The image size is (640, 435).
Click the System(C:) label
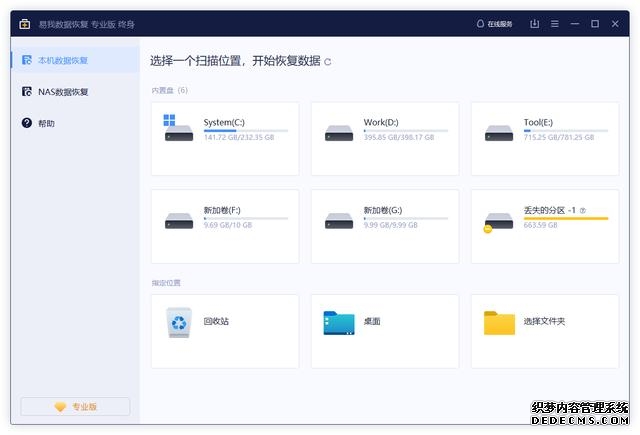coord(224,122)
